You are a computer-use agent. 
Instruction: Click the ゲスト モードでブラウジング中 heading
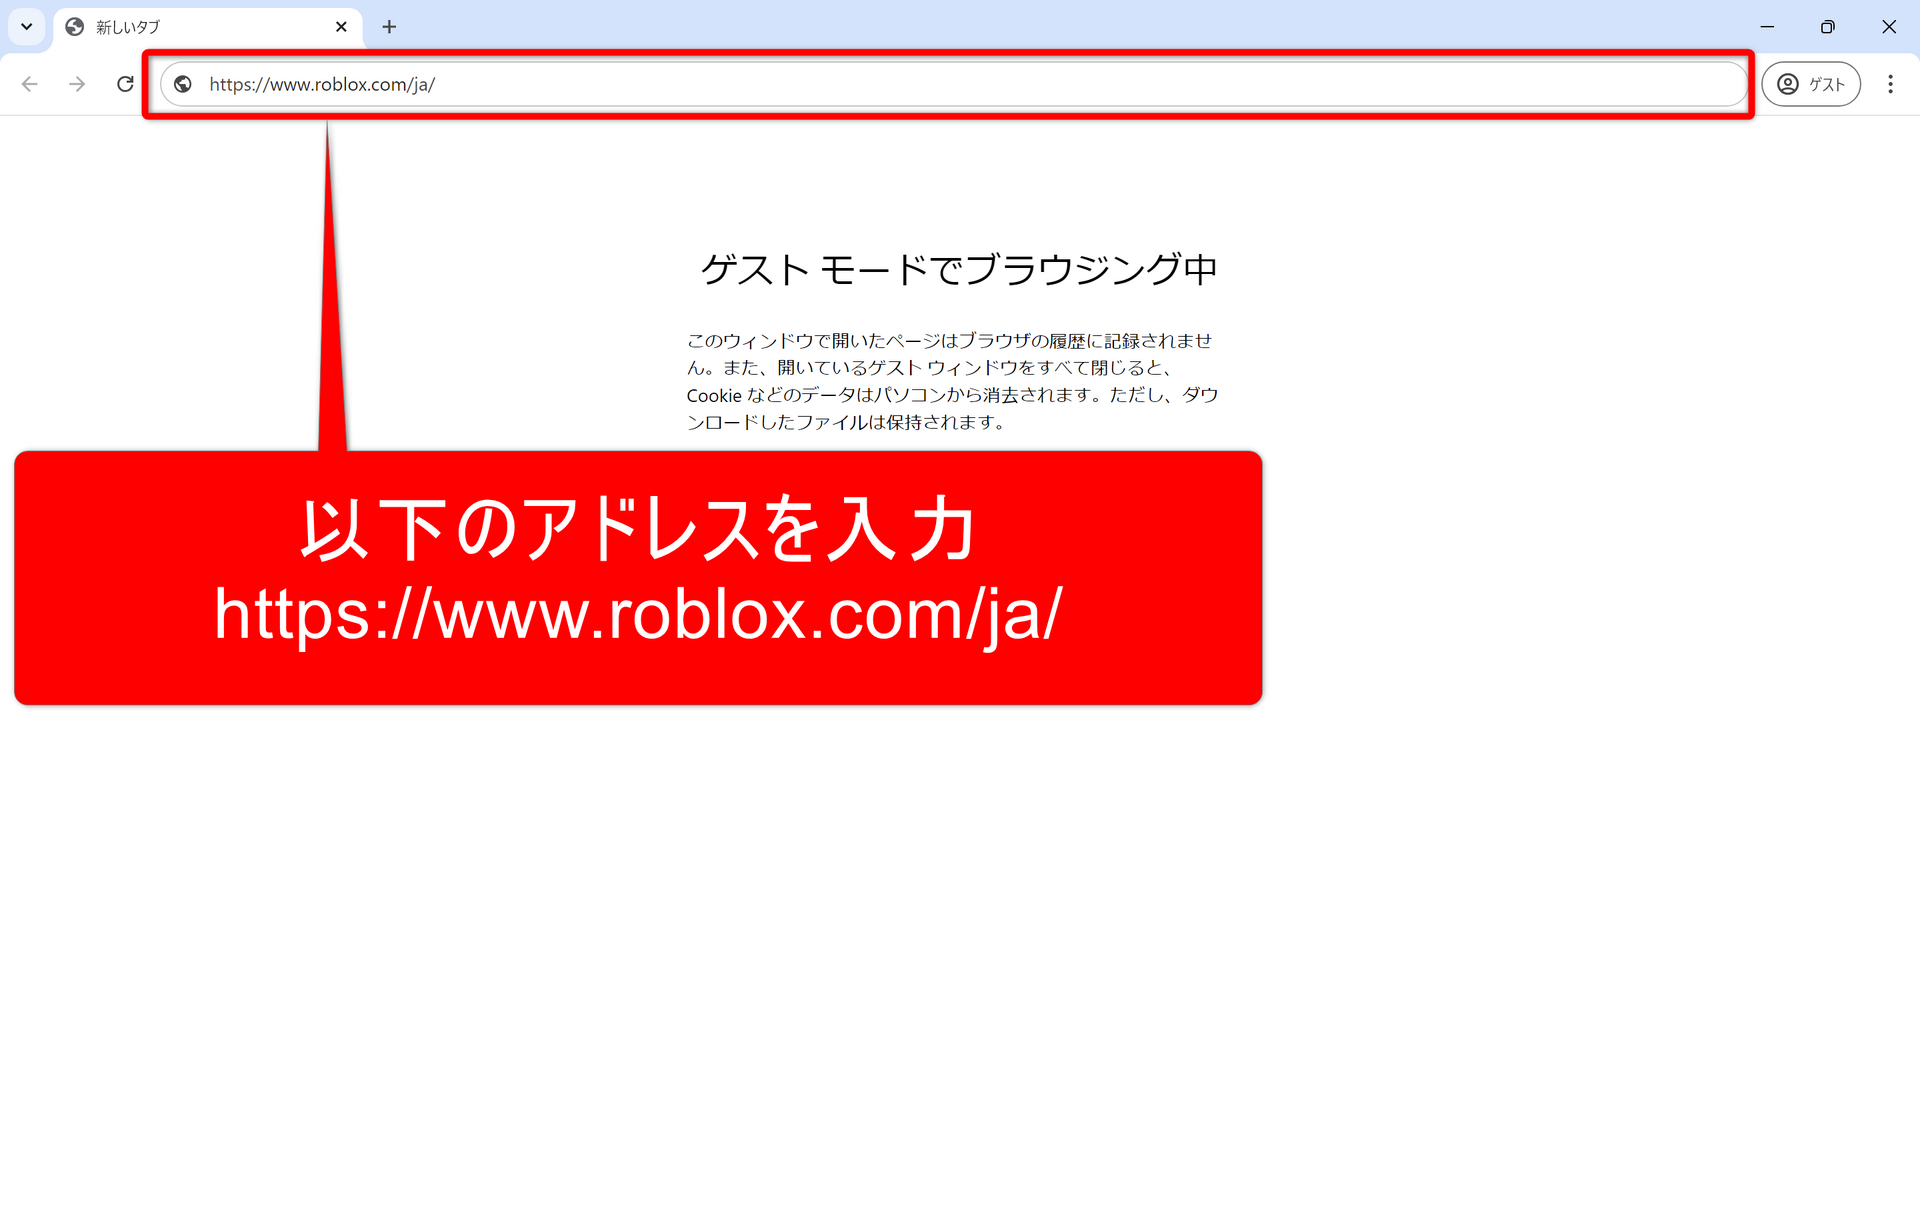[958, 269]
